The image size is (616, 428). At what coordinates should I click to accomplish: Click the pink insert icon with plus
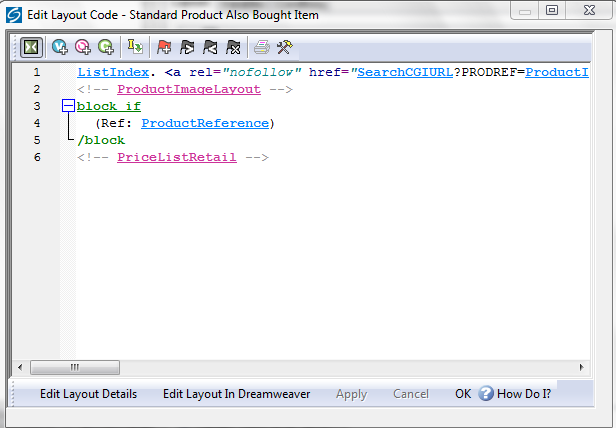pos(83,46)
